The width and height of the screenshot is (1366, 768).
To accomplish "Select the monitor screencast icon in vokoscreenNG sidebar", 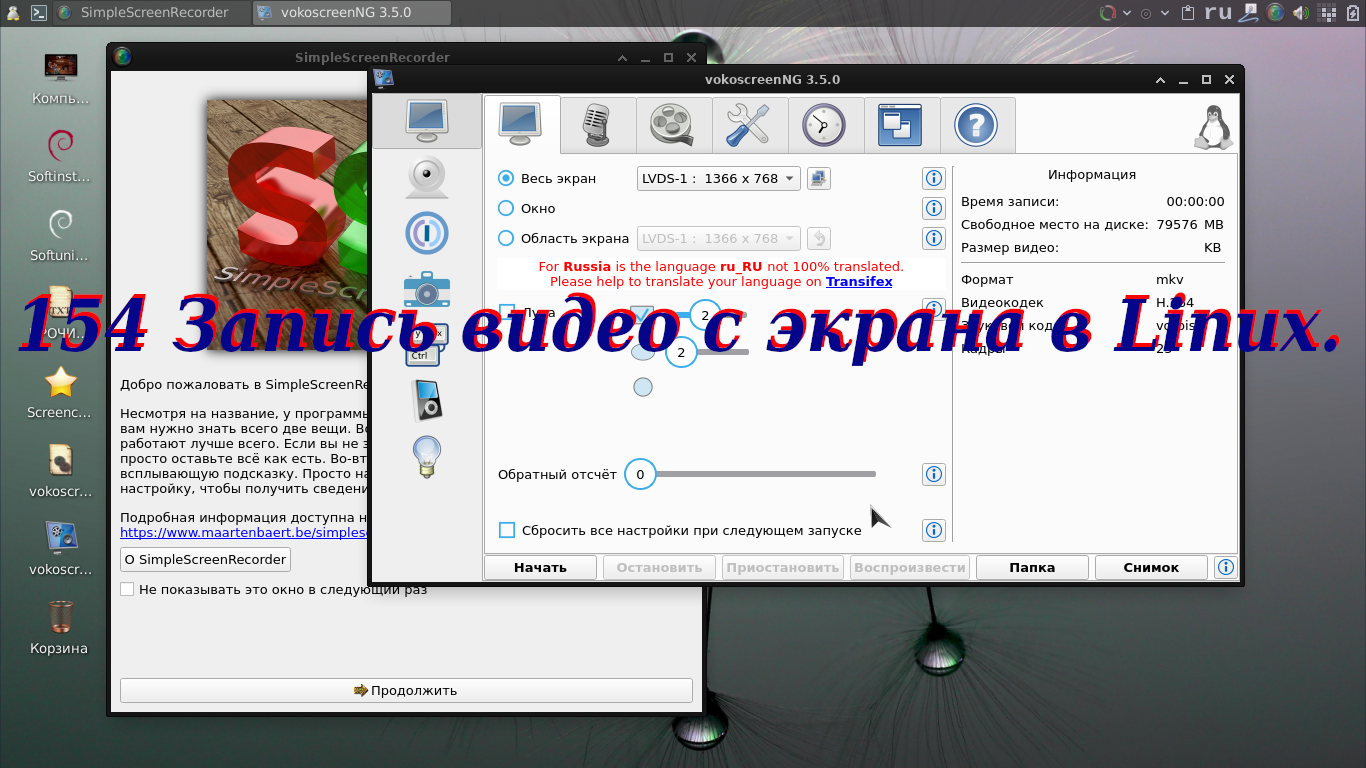I will pos(427,120).
